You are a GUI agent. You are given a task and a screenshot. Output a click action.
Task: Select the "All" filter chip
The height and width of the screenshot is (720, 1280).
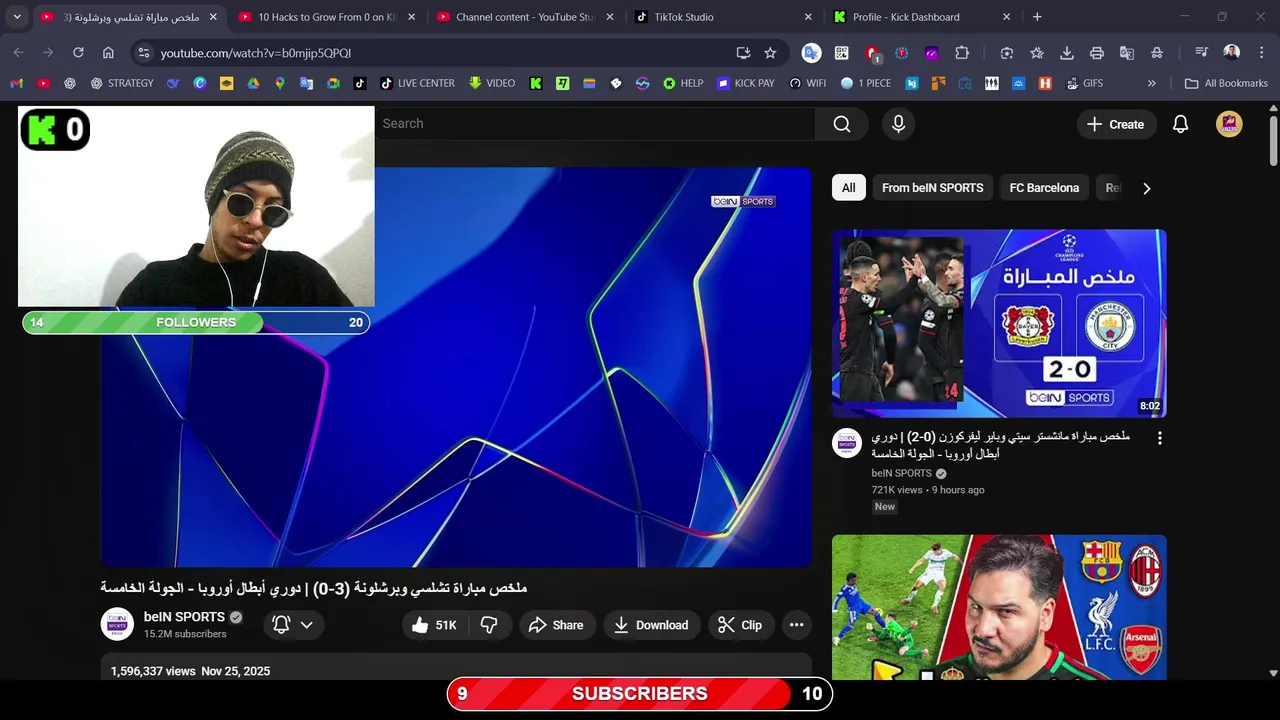(848, 188)
